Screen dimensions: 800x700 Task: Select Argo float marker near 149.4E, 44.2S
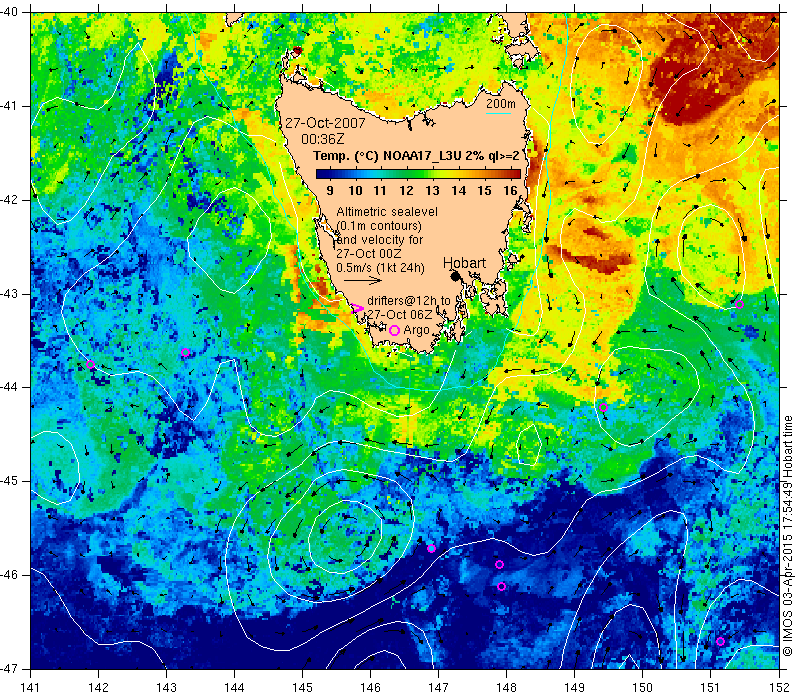[x=603, y=407]
